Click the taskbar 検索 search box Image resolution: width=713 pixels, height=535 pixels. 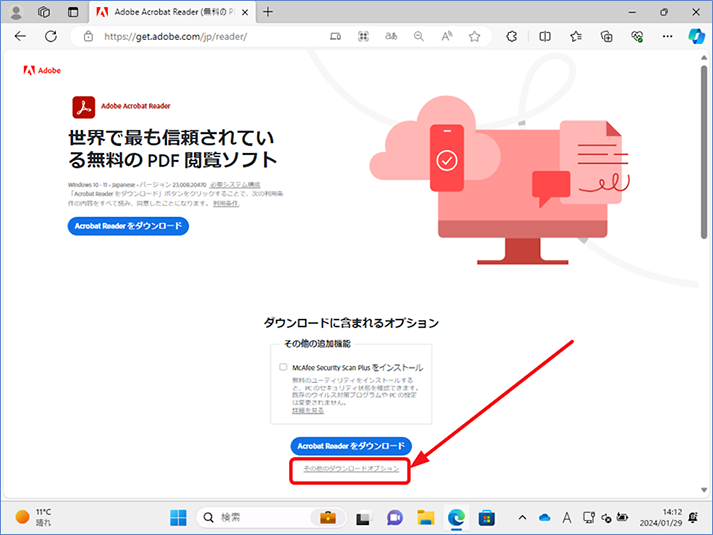pyautogui.click(x=271, y=517)
